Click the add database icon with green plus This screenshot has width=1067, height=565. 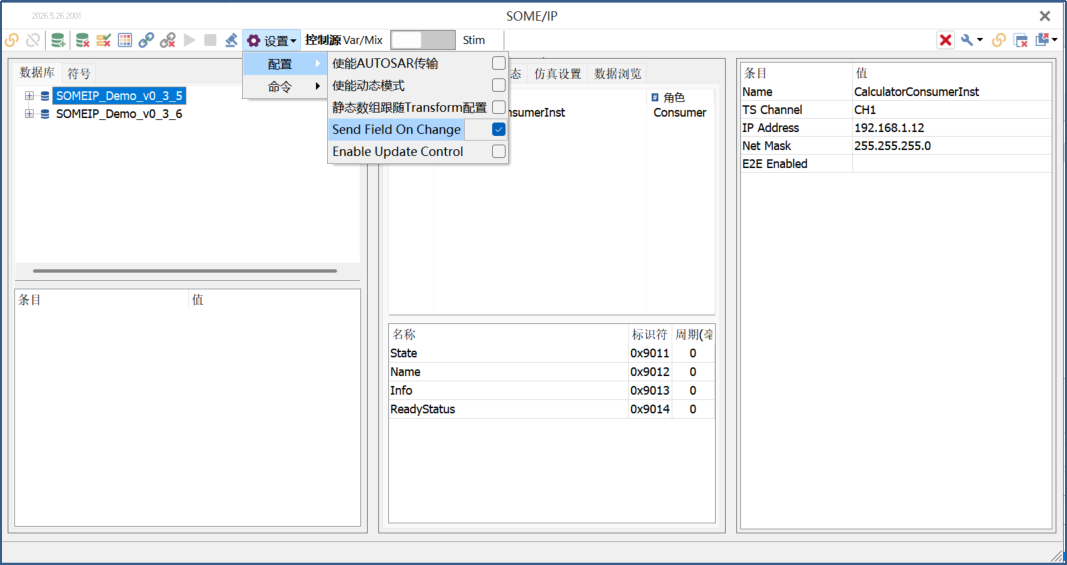coord(59,40)
